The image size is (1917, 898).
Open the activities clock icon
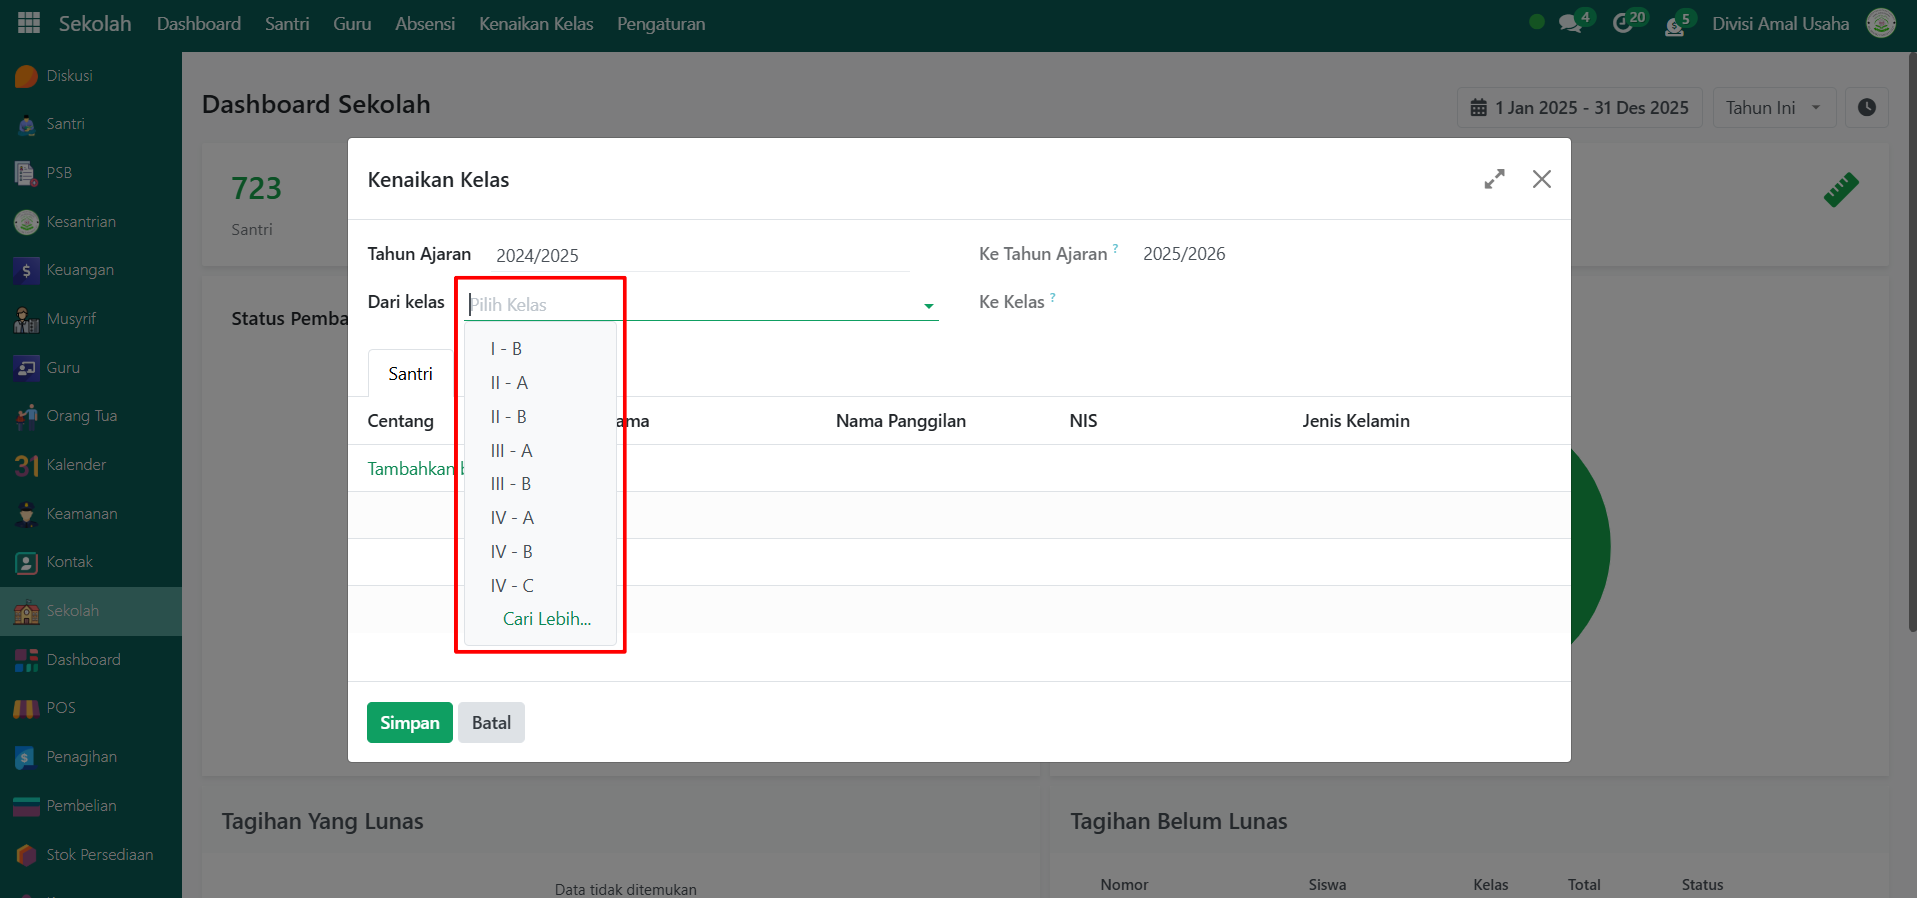(1624, 23)
